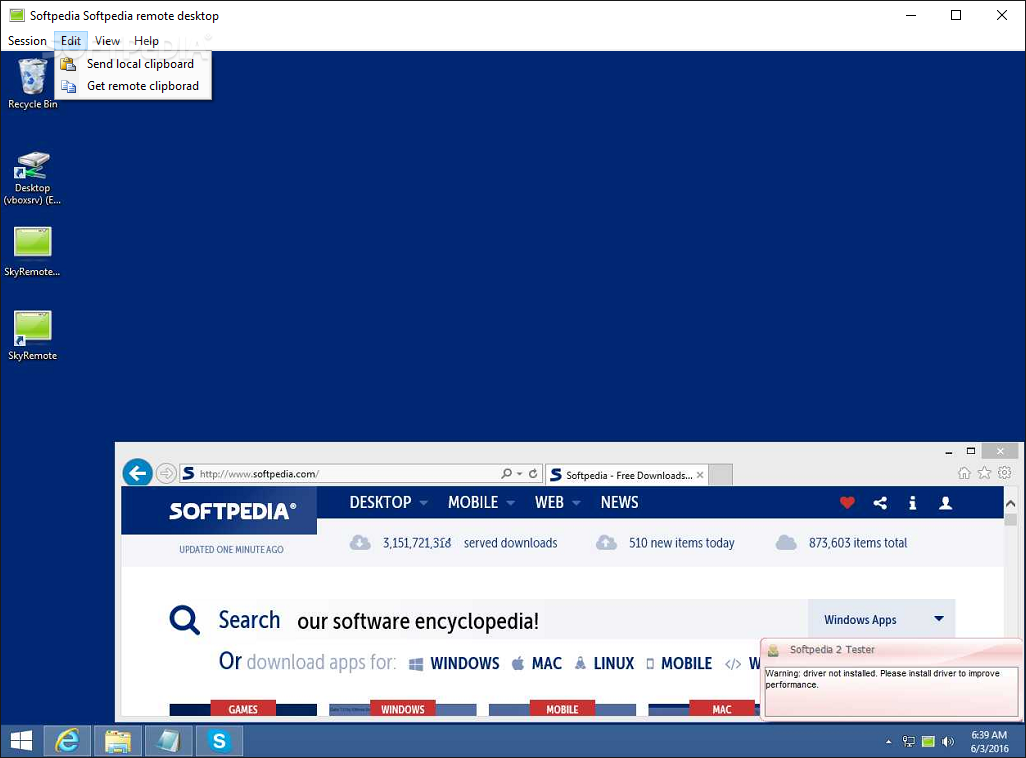Click the driver not installed warning text
The width and height of the screenshot is (1026, 758).
(x=883, y=679)
